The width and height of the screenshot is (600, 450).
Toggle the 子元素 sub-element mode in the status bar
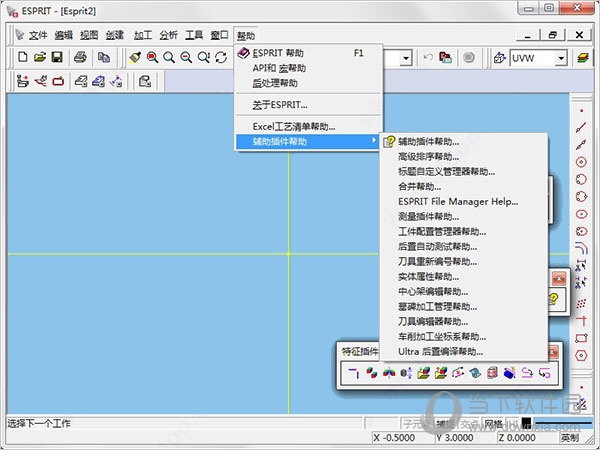(x=417, y=424)
